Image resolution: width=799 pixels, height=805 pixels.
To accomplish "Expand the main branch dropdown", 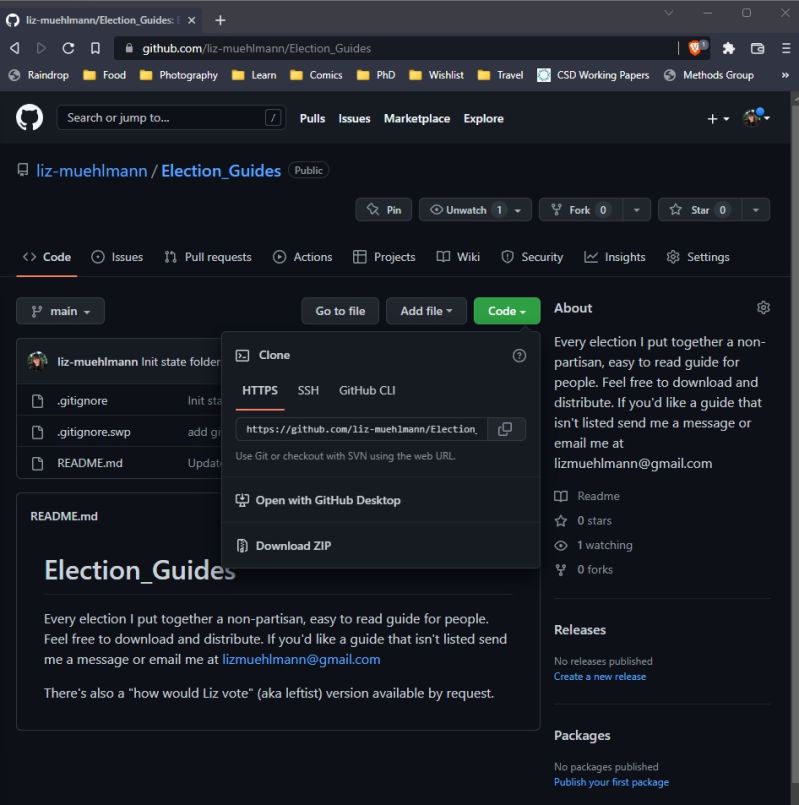I will (x=60, y=311).
